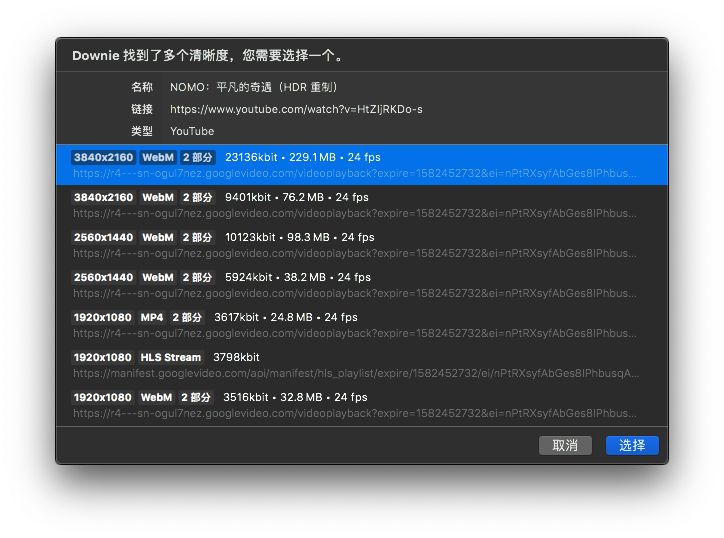Click the type value YouTube

192,131
